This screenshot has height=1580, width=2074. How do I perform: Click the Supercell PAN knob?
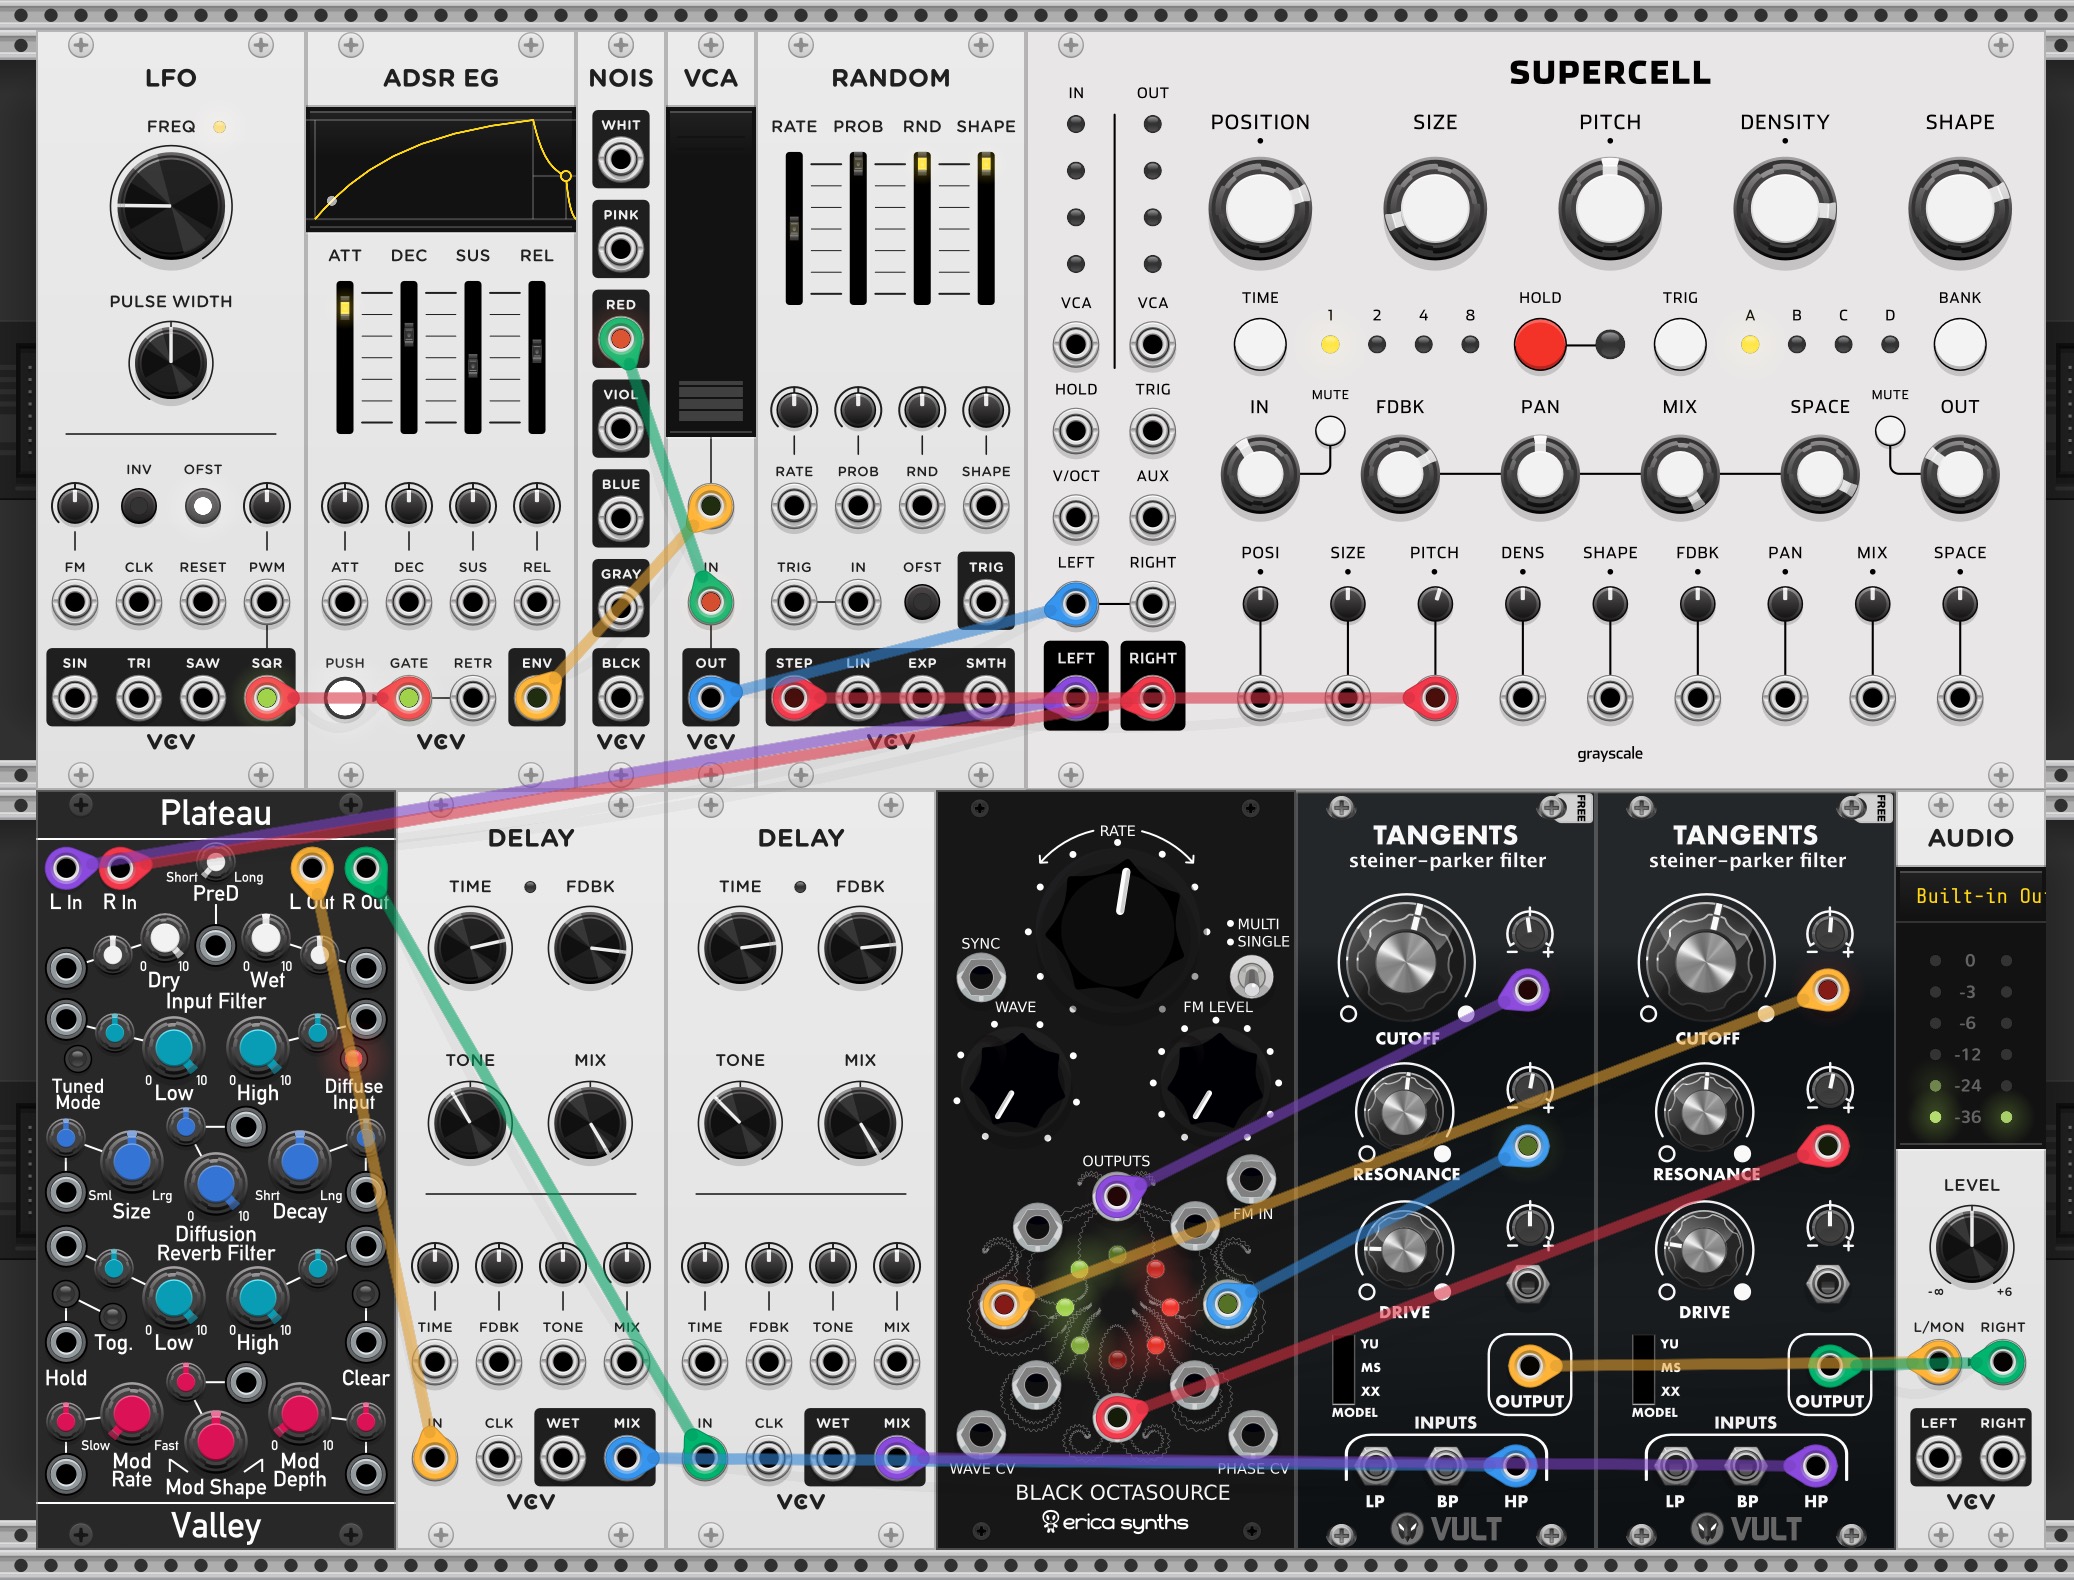point(1540,475)
